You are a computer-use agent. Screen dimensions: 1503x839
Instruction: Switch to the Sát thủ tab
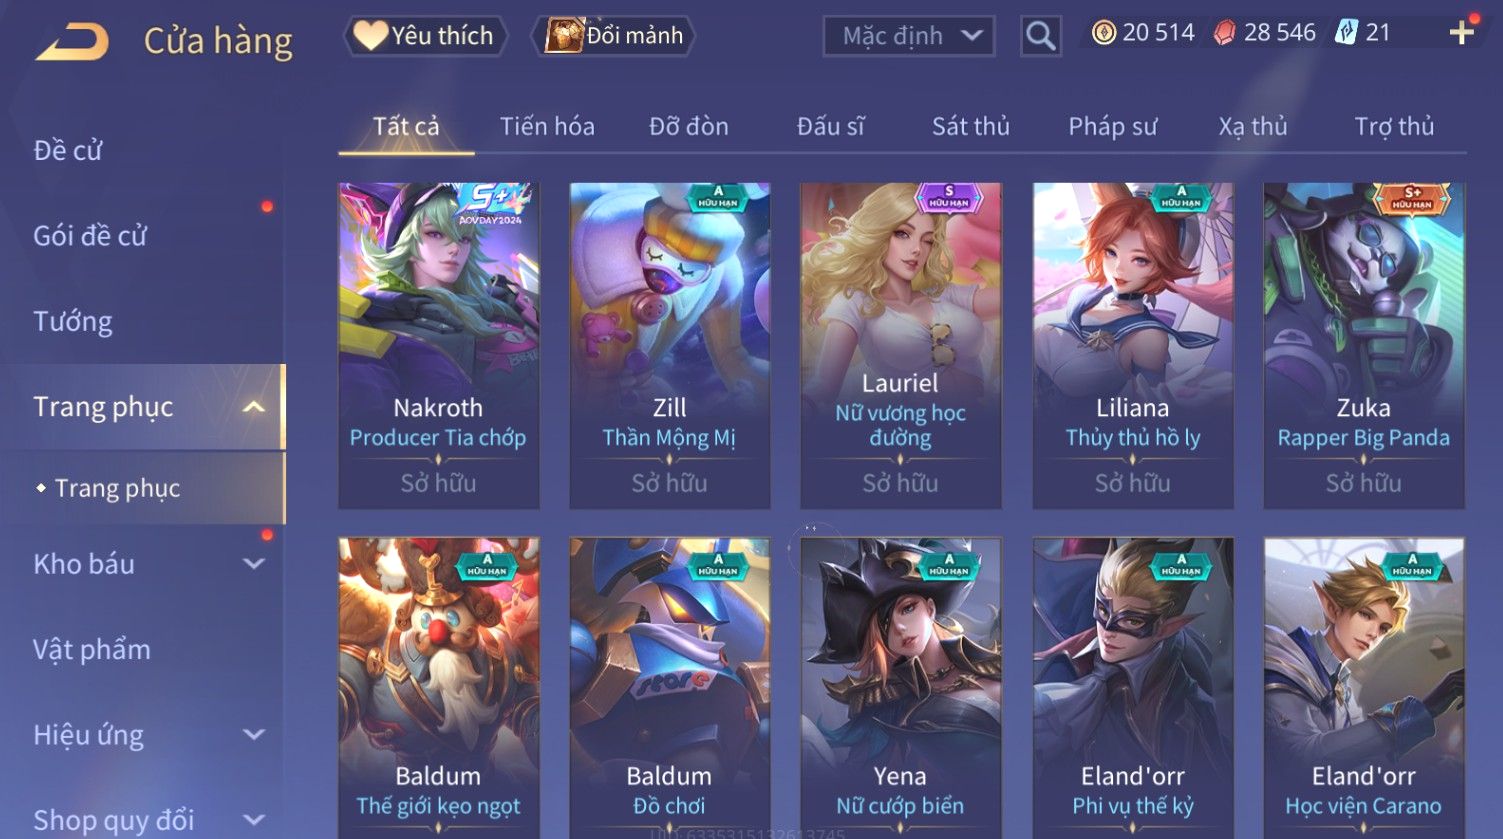click(970, 127)
